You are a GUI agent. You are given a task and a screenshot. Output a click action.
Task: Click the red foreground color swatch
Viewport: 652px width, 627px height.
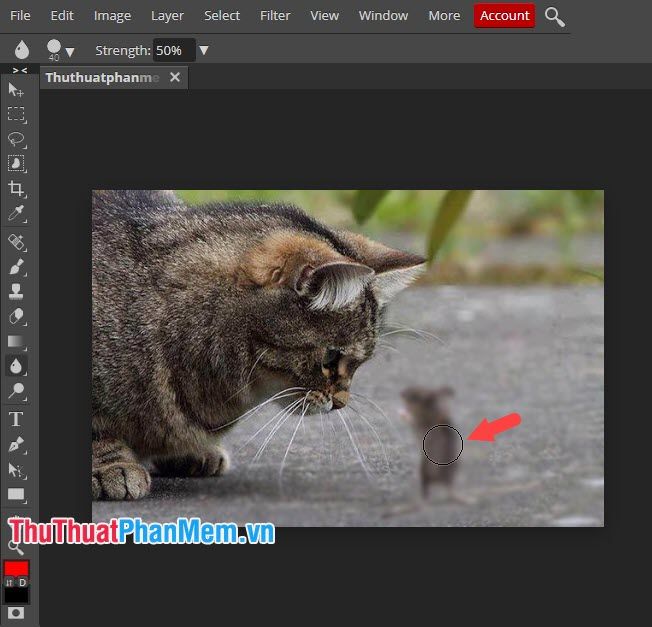click(x=16, y=569)
